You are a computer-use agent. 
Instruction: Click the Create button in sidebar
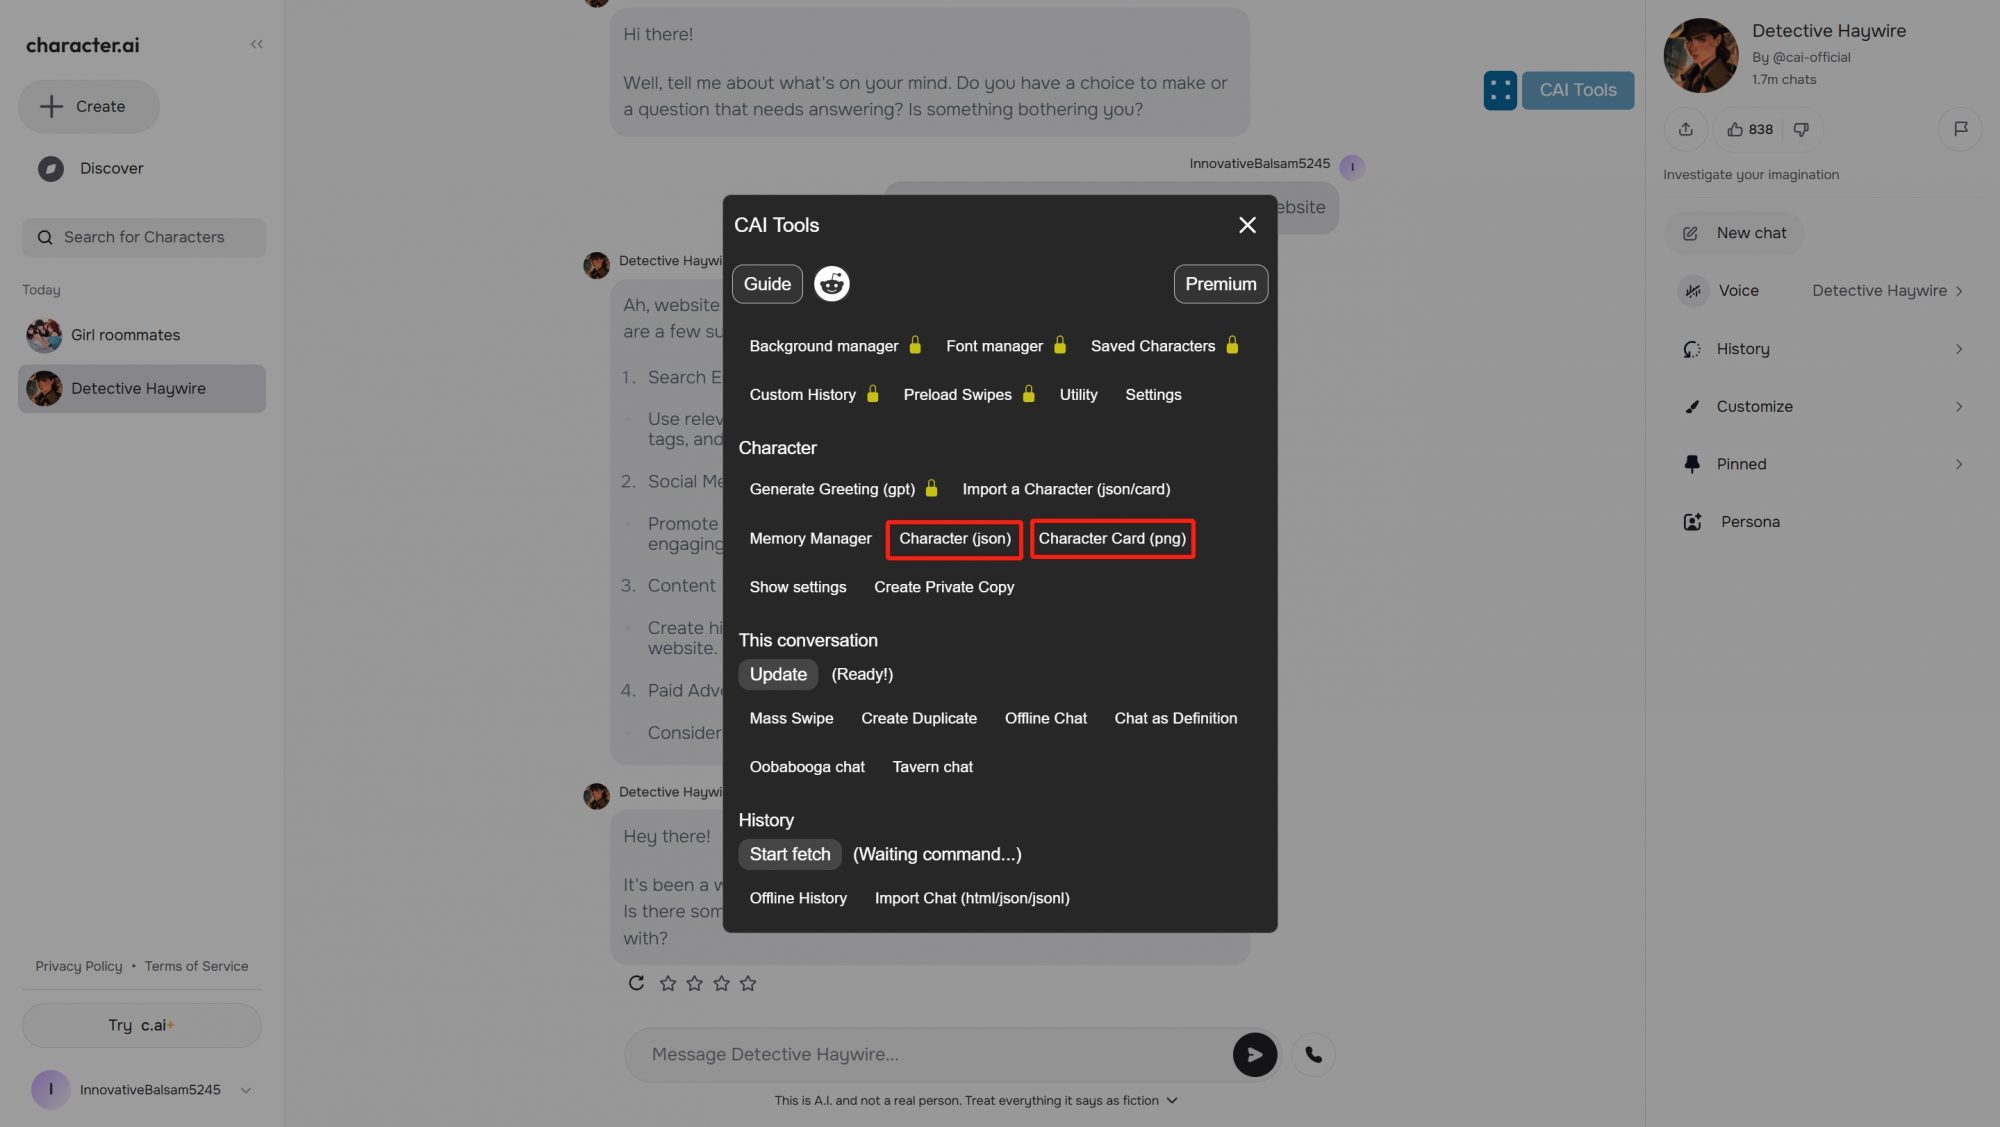(x=88, y=106)
